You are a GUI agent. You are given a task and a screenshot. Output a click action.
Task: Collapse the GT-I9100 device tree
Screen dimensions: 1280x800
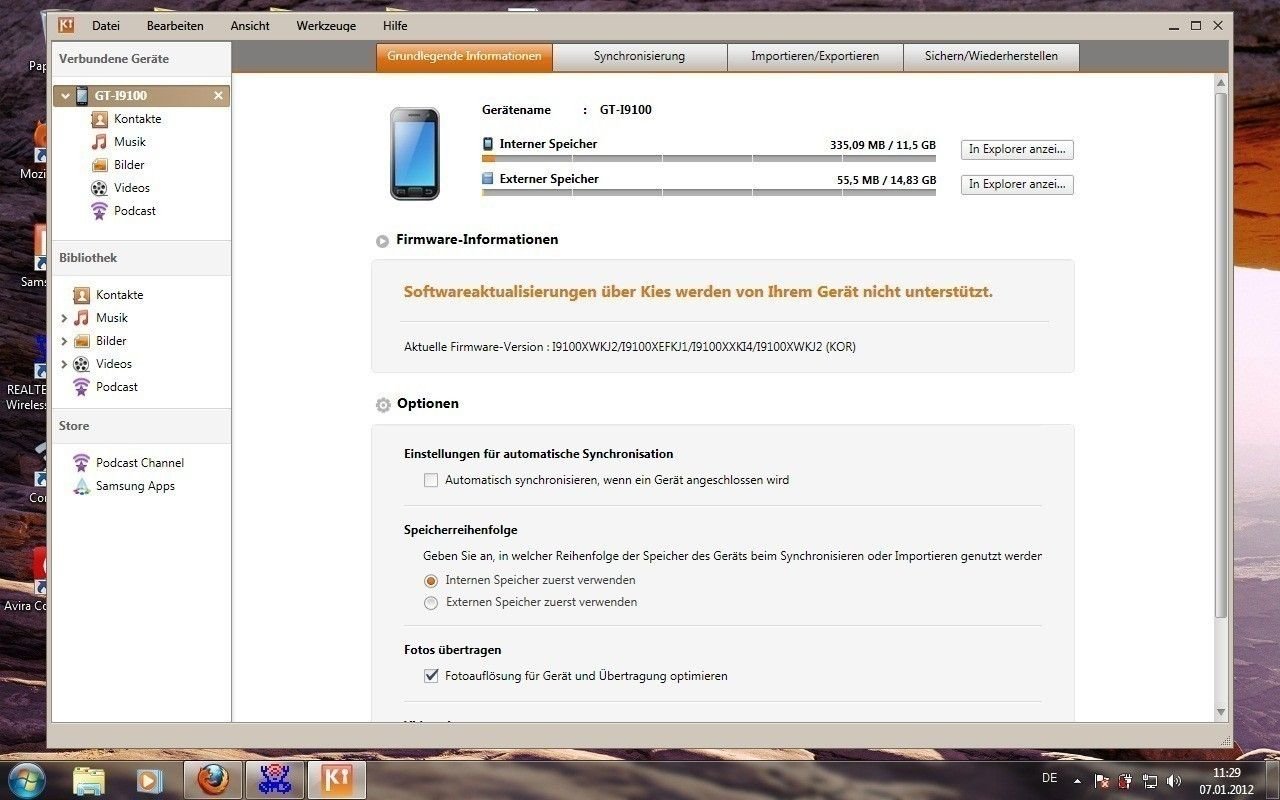(x=65, y=96)
